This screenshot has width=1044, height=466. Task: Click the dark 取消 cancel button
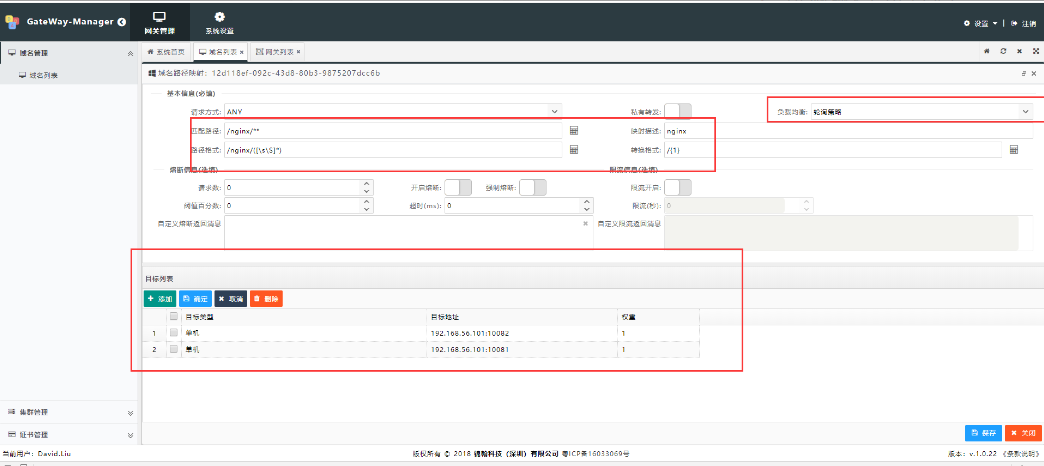point(230,299)
